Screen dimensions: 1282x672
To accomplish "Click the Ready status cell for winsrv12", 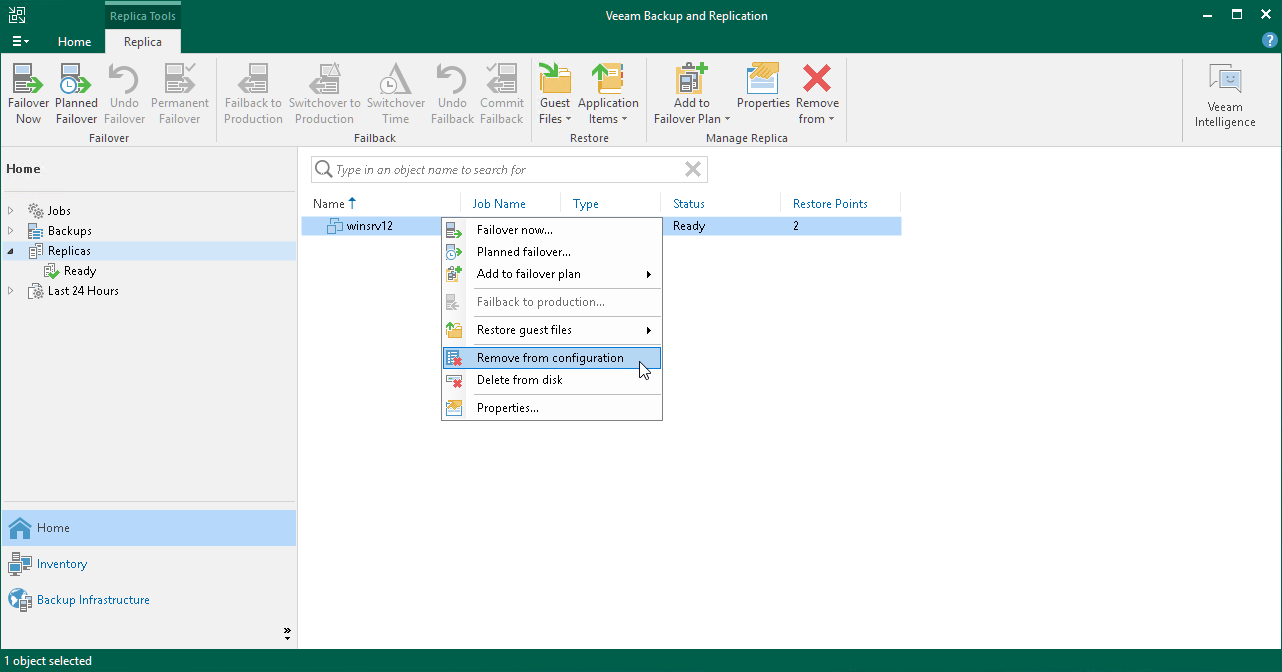I will [689, 226].
